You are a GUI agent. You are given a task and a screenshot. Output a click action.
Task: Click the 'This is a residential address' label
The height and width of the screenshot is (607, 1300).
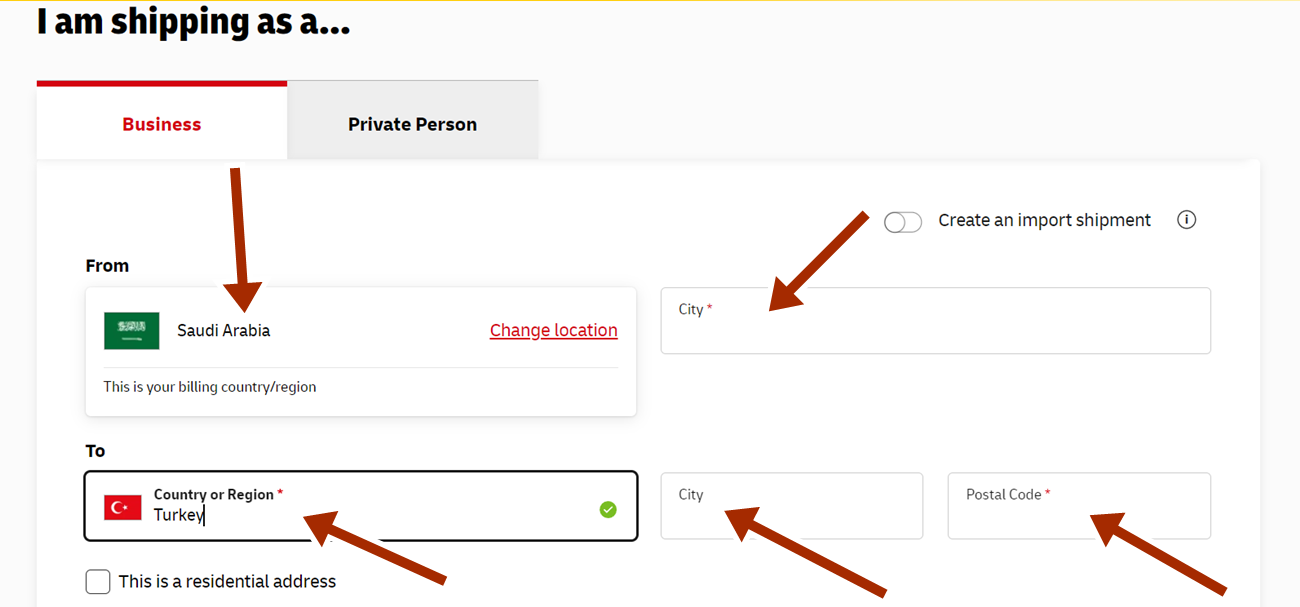pyautogui.click(x=227, y=581)
